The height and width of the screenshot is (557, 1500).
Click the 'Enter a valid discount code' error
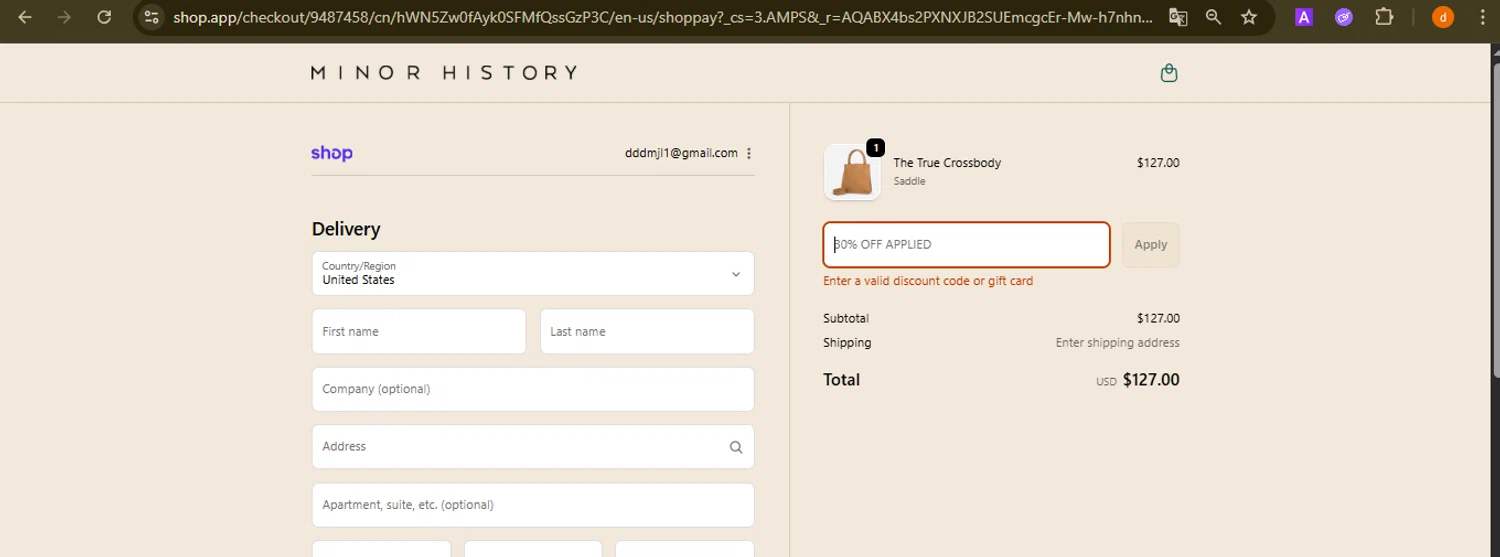[928, 281]
